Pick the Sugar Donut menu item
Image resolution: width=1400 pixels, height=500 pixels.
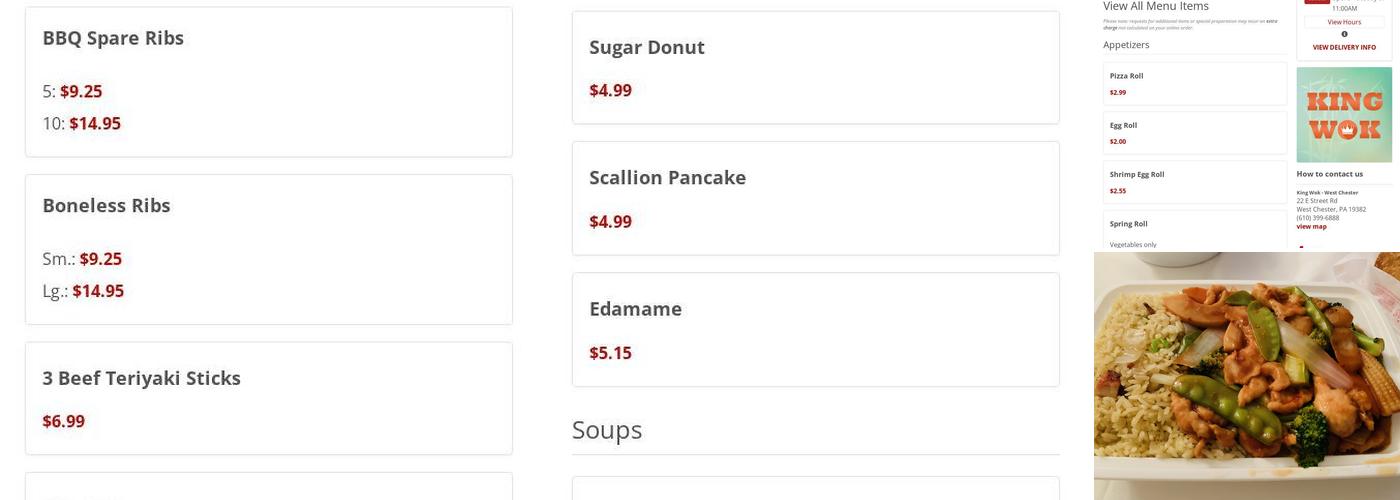click(815, 67)
